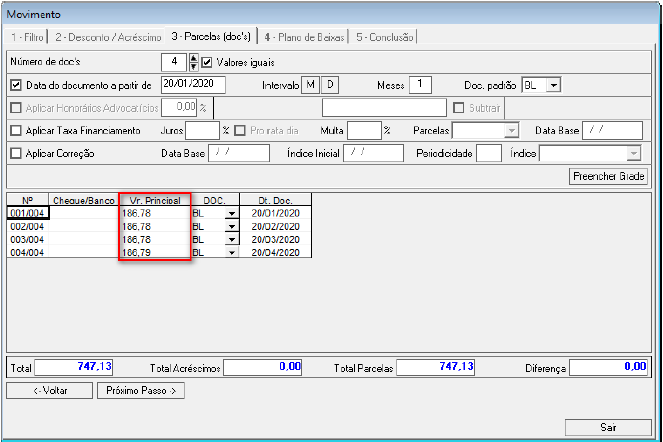Select row 001/004 in the grid

pyautogui.click(x=27, y=213)
